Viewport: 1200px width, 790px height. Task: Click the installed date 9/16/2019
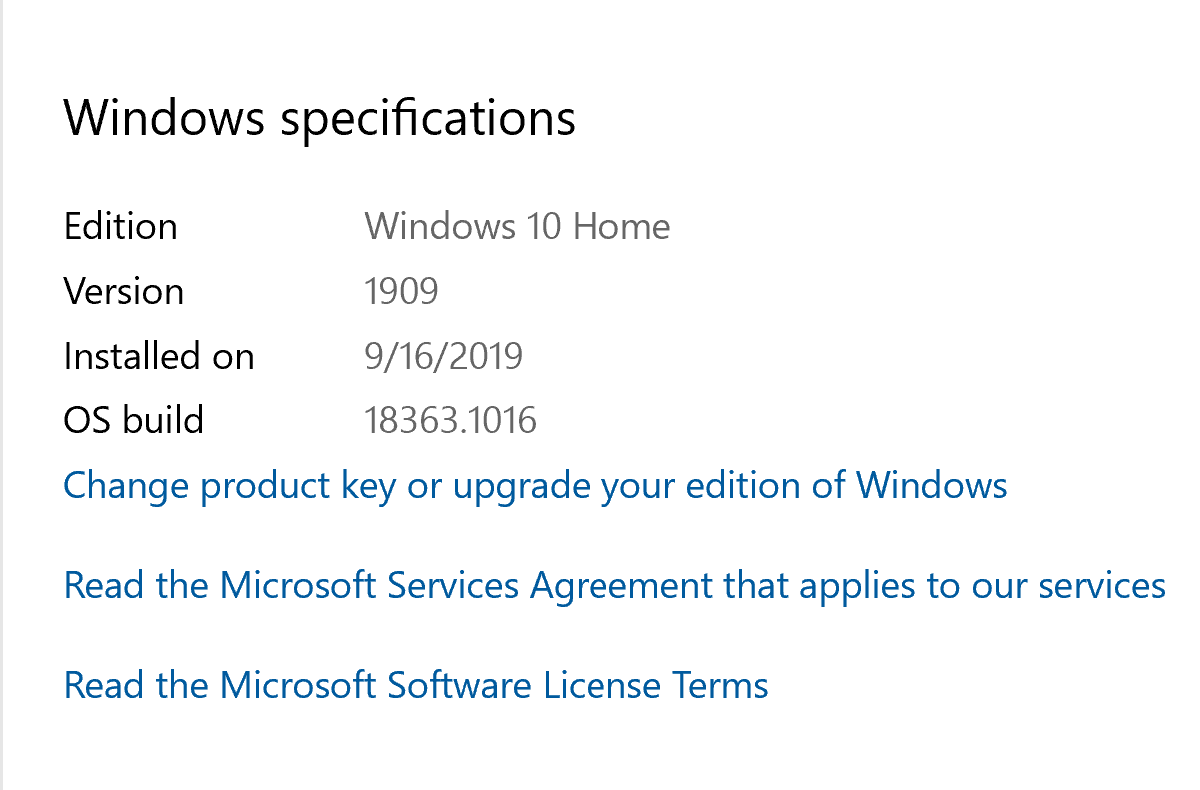tap(444, 355)
